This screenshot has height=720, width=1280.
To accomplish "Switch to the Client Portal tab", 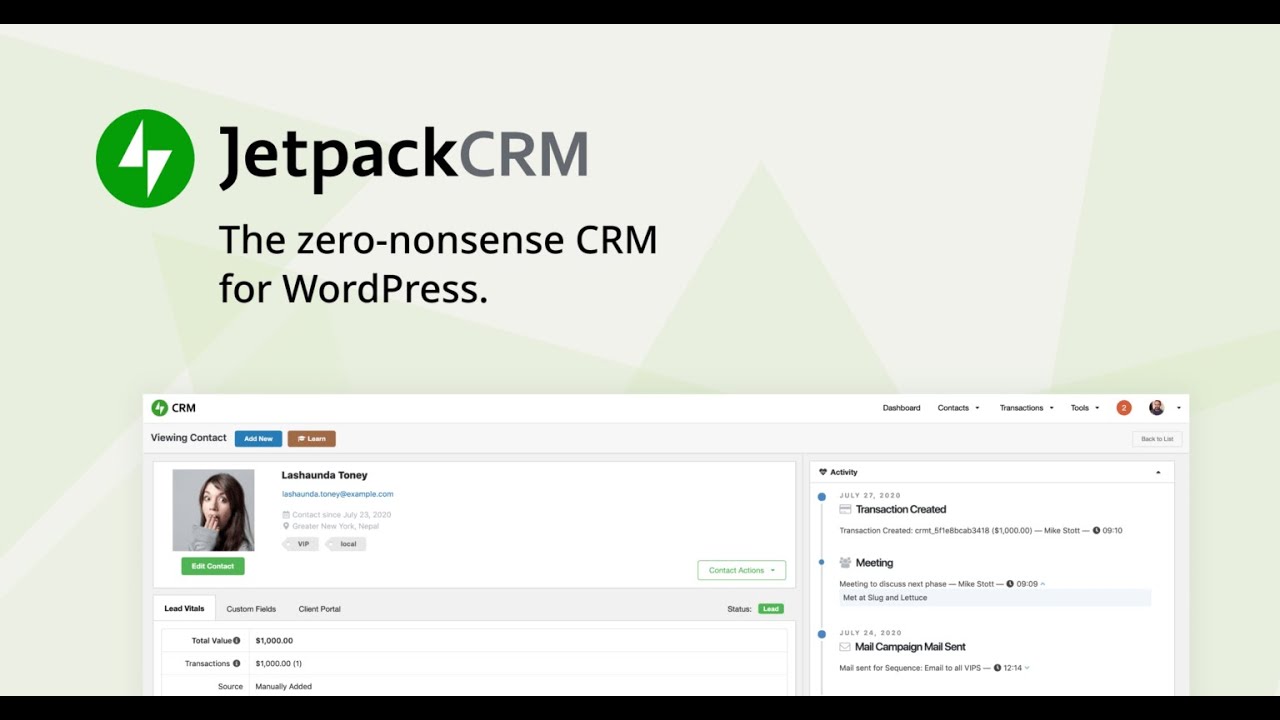I will point(320,608).
